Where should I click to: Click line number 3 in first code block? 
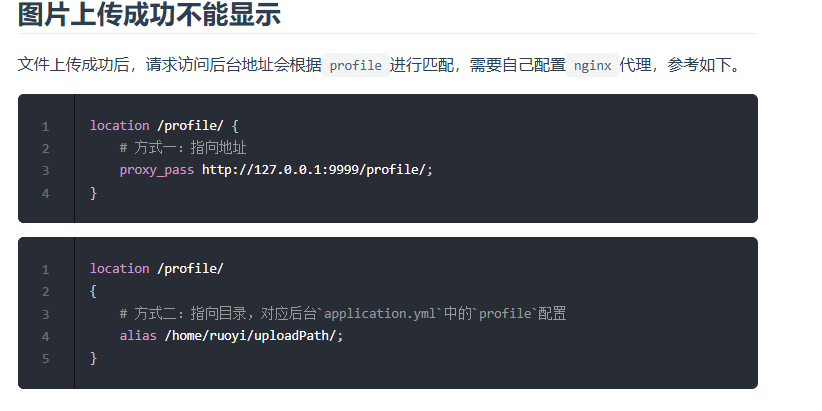pos(46,171)
